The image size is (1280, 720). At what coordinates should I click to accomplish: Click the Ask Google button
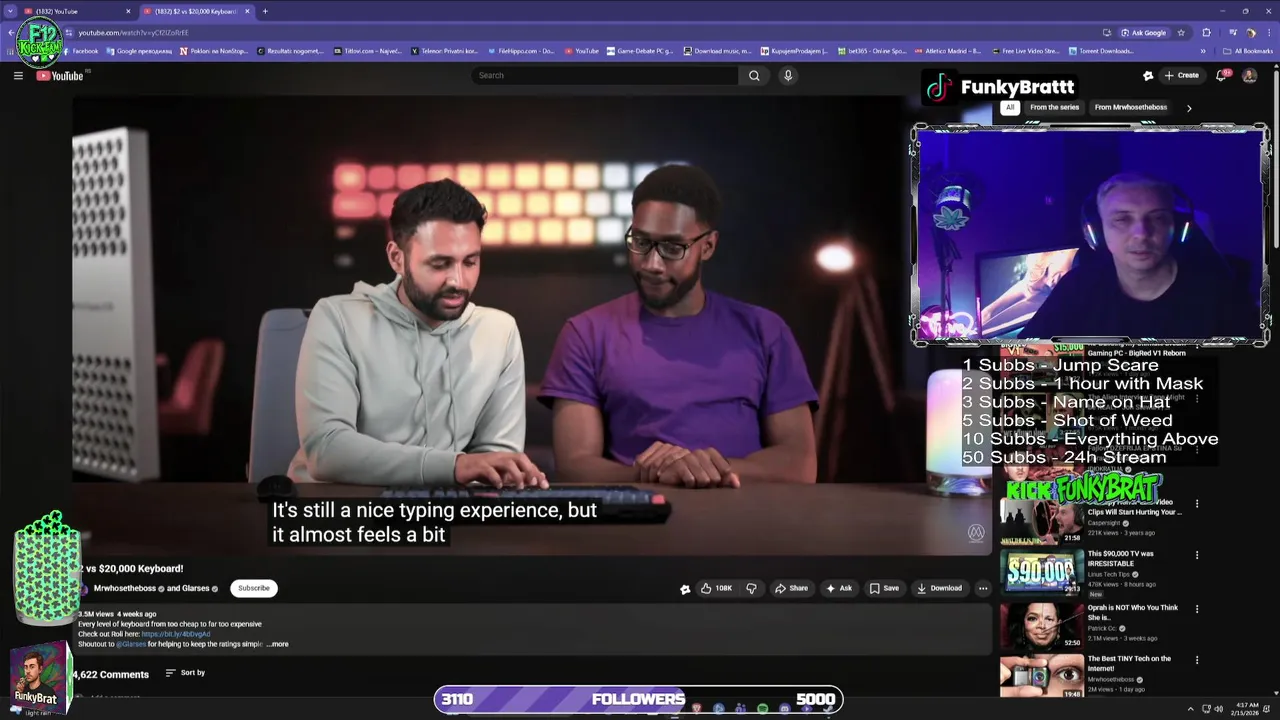click(1143, 33)
